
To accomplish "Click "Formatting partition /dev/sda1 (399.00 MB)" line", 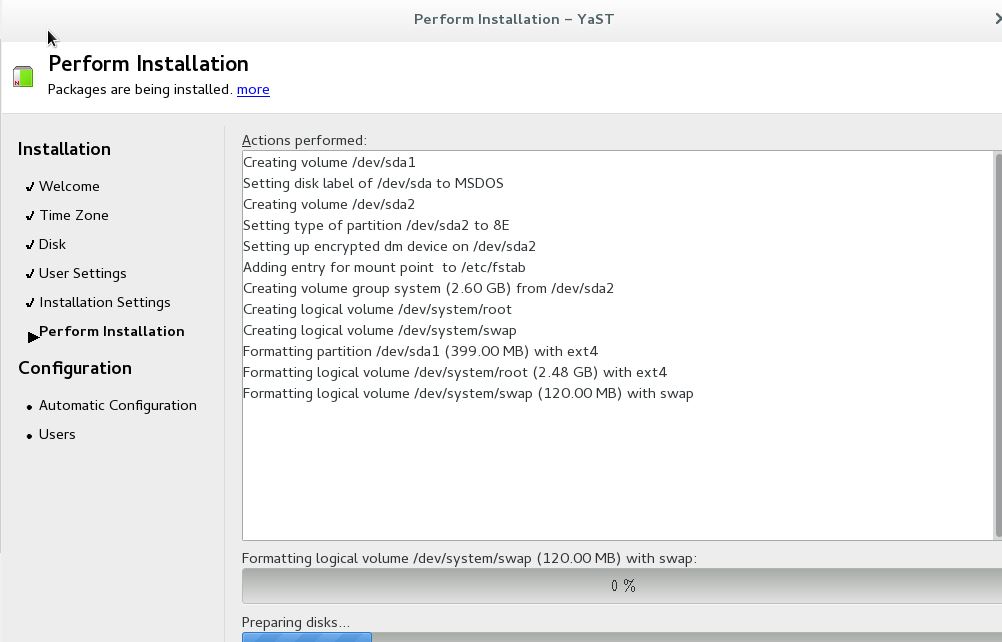I will pos(420,351).
